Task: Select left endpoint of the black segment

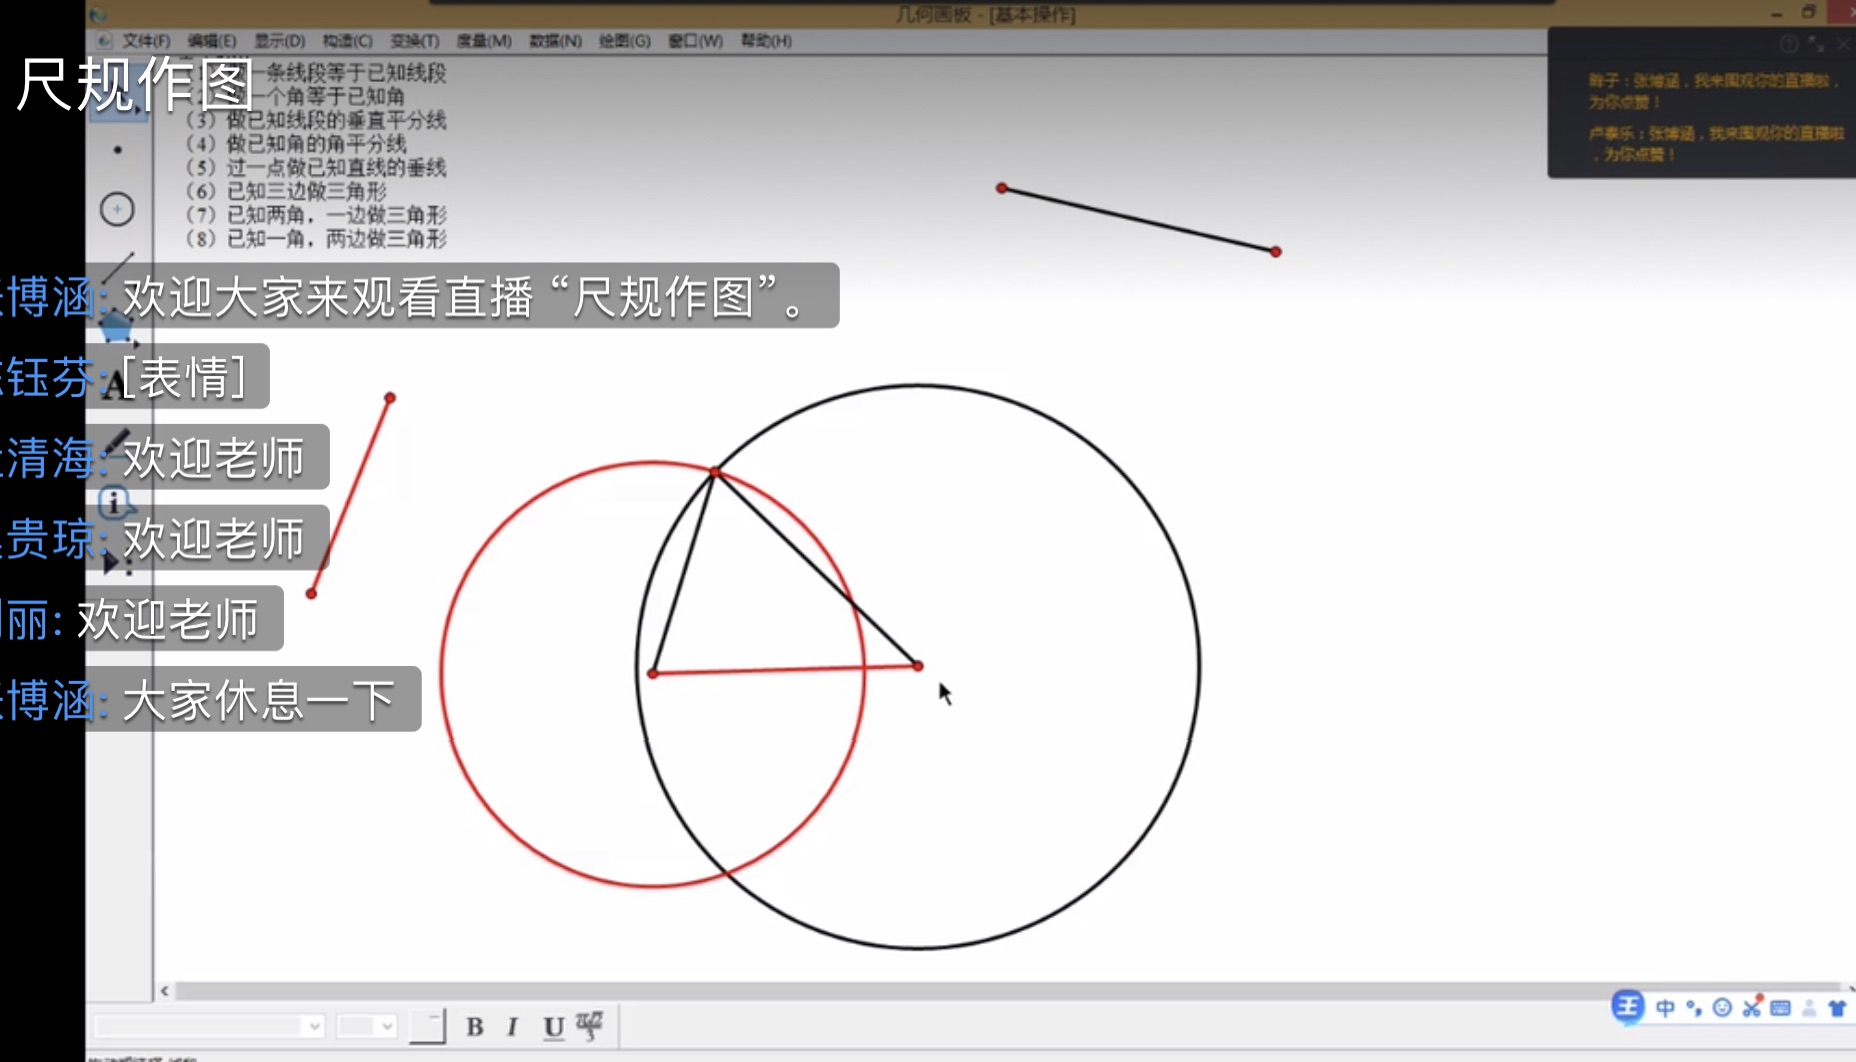Action: click(1002, 188)
